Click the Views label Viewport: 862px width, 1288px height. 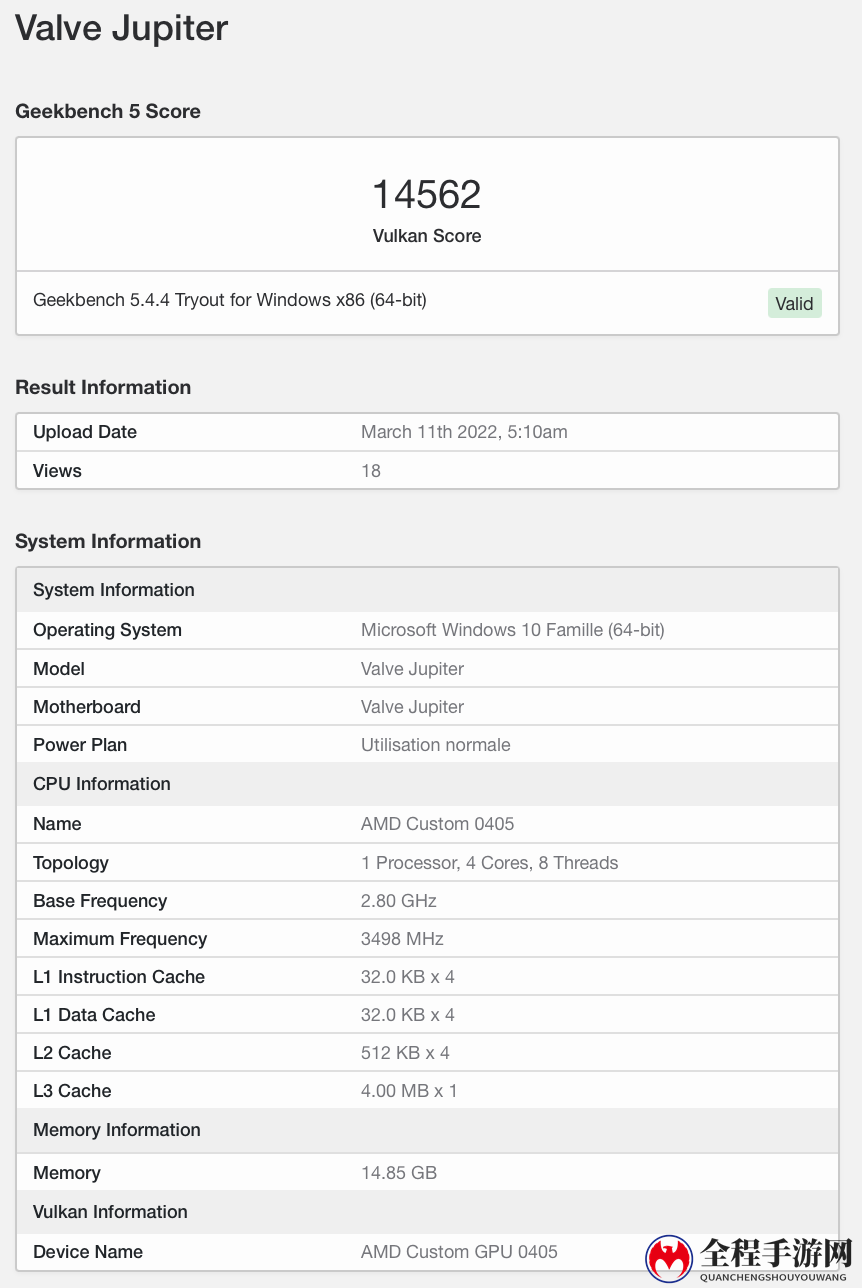click(x=57, y=471)
